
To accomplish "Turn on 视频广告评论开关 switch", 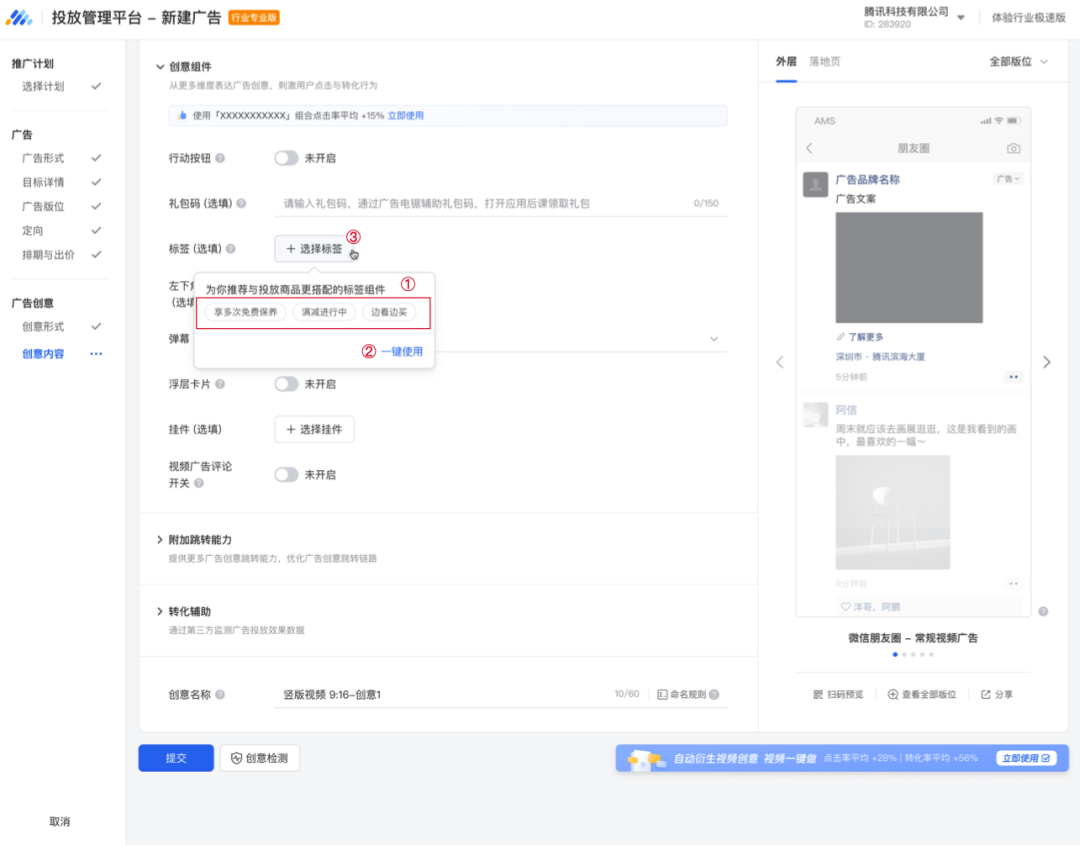I will click(287, 475).
